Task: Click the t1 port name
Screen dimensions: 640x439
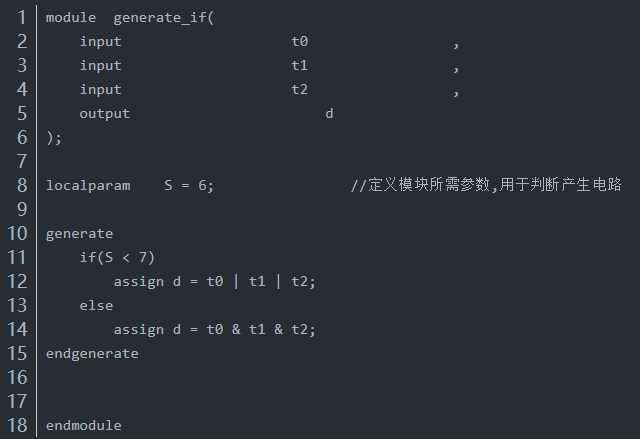Action: click(x=300, y=65)
